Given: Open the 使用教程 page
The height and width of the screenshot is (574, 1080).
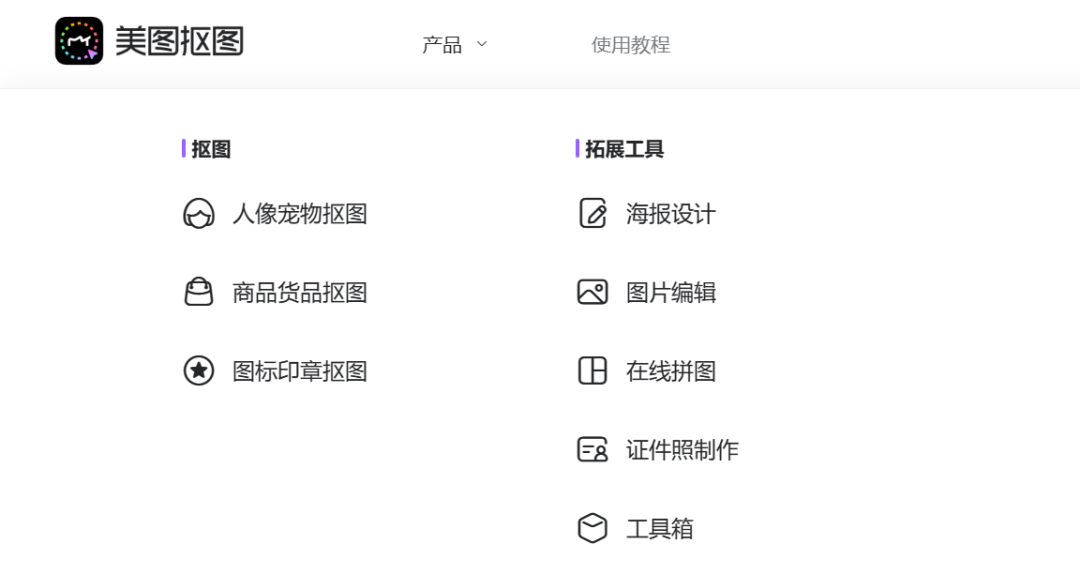Looking at the screenshot, I should (630, 45).
